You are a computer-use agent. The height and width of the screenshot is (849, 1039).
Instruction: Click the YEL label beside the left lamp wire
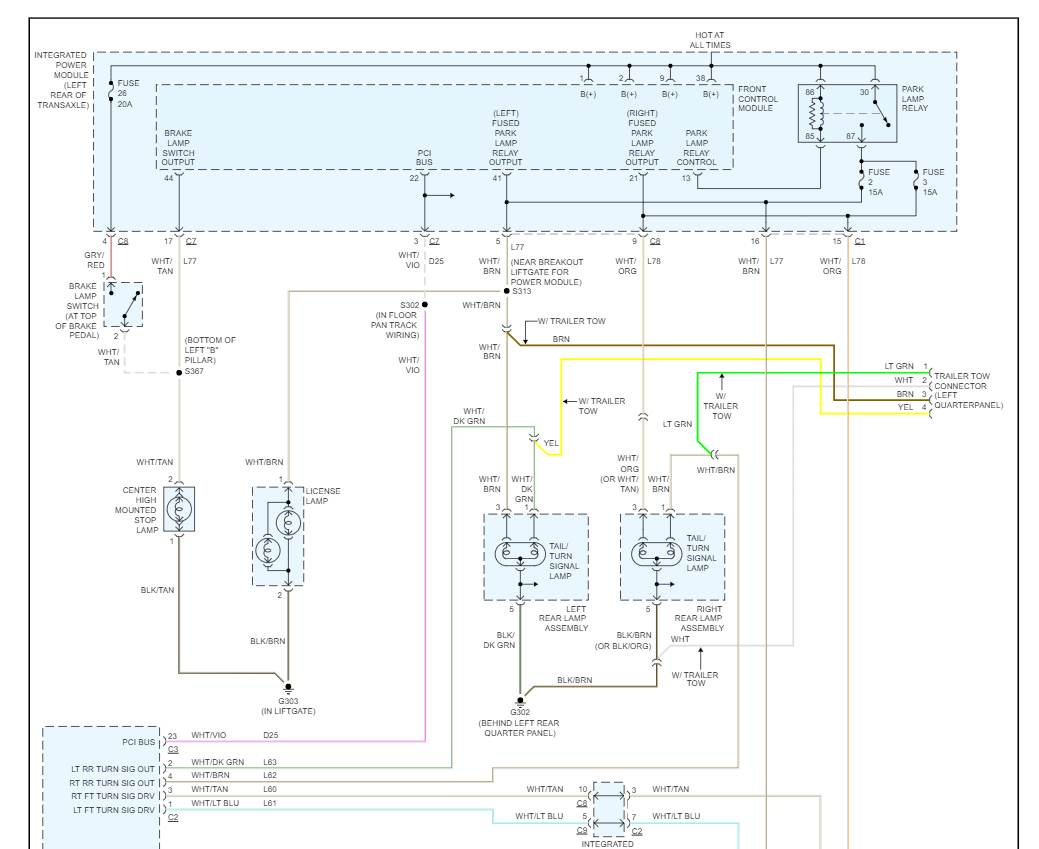click(551, 443)
